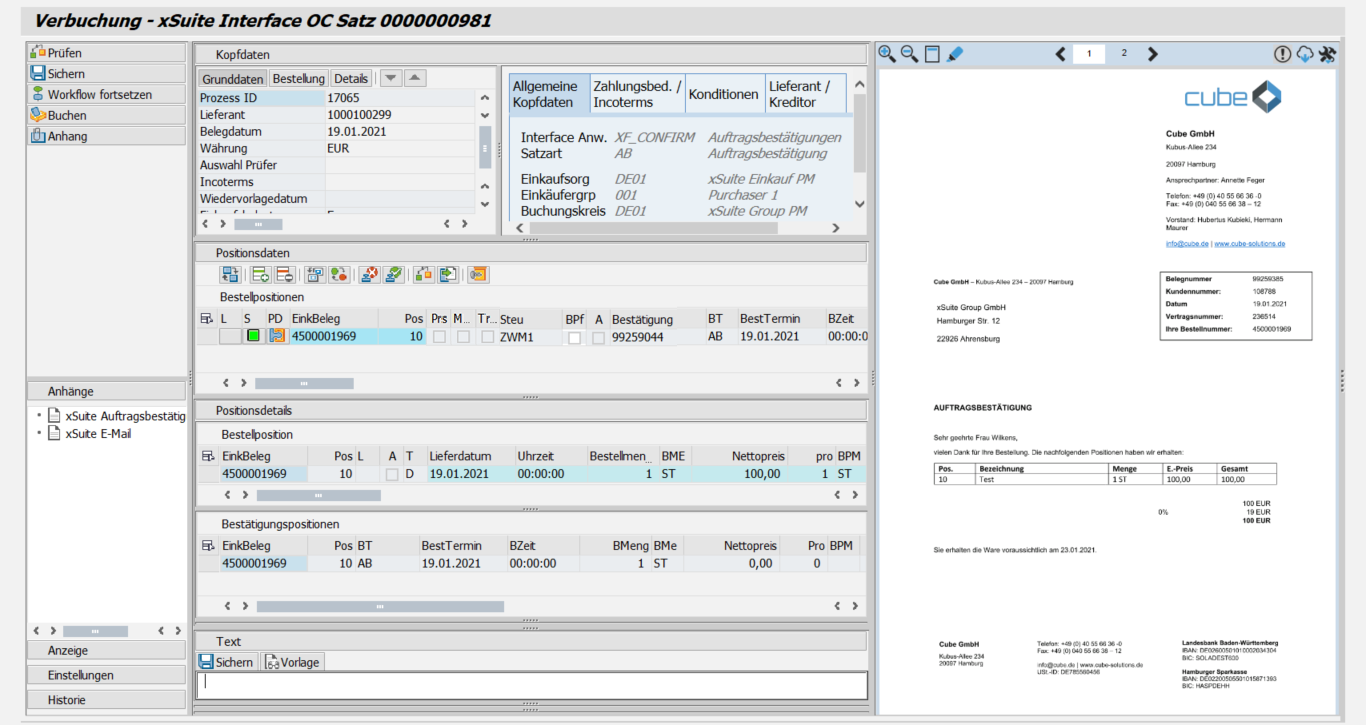Open the Bestellpositionen table layout selector icon

tap(207, 319)
